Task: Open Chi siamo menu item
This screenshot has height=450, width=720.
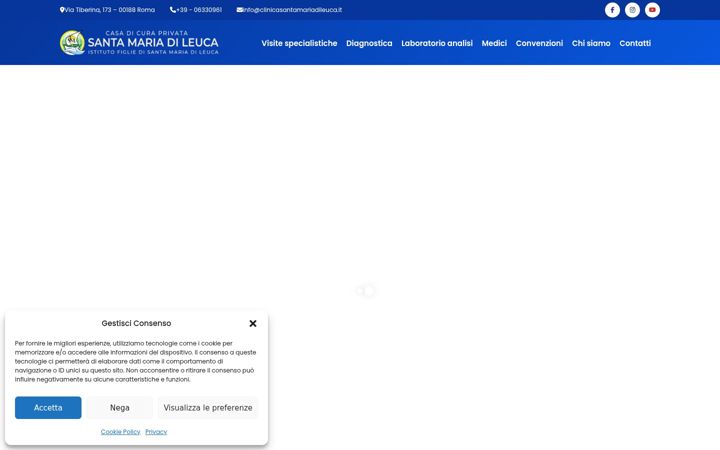Action: (x=591, y=43)
